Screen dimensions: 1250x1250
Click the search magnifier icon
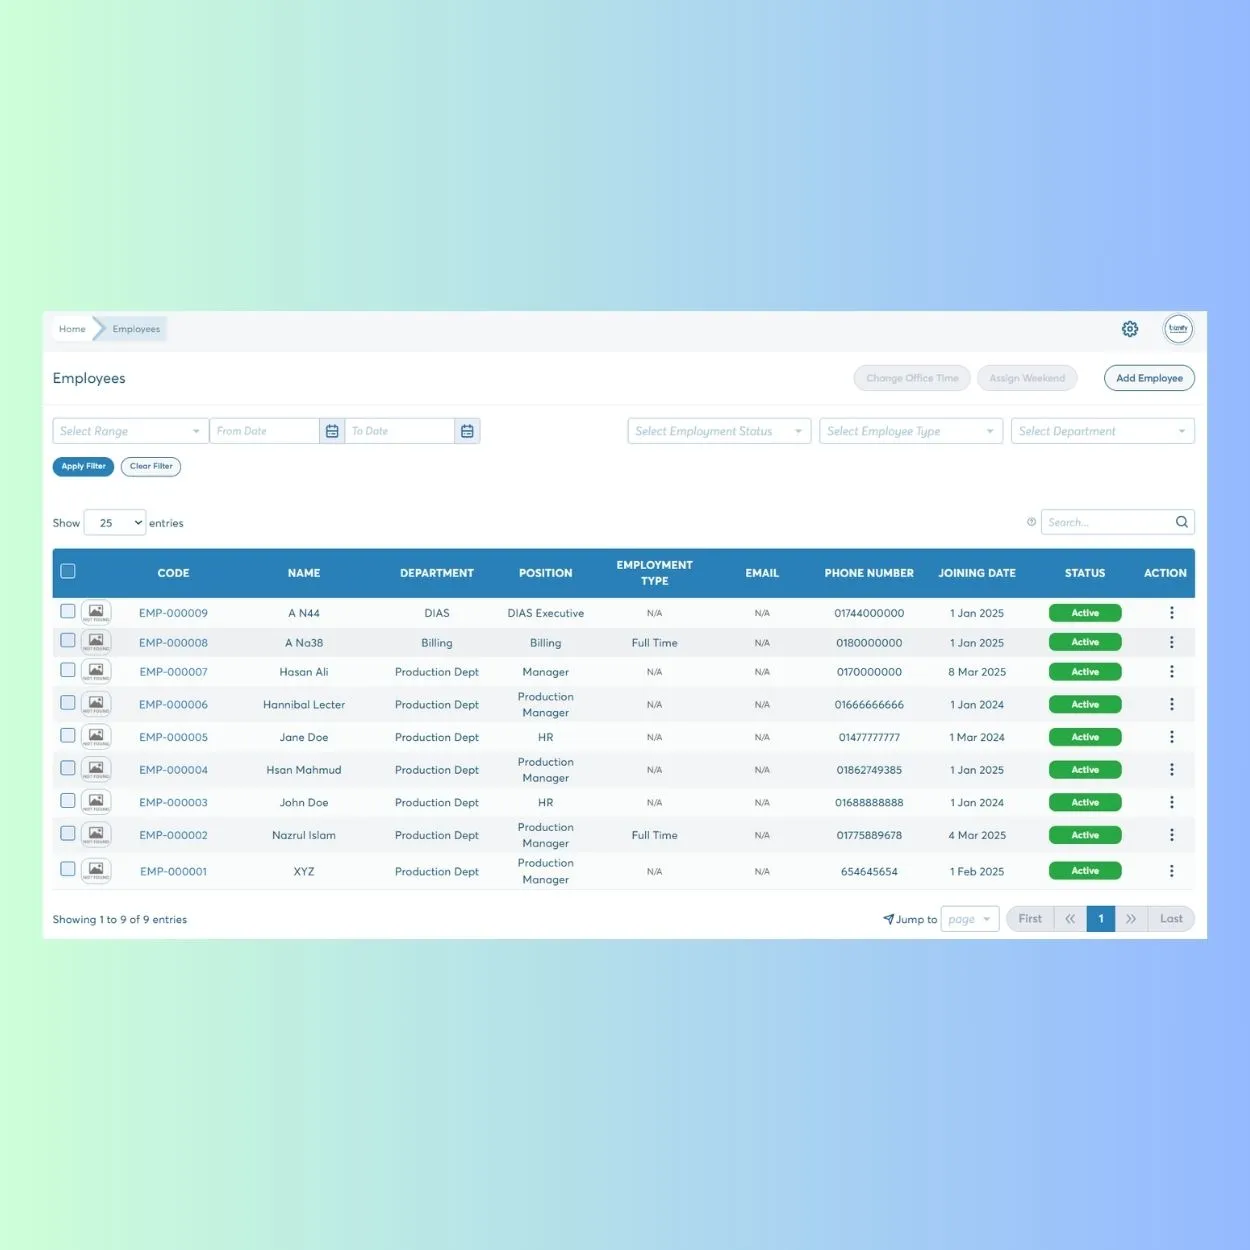point(1181,522)
